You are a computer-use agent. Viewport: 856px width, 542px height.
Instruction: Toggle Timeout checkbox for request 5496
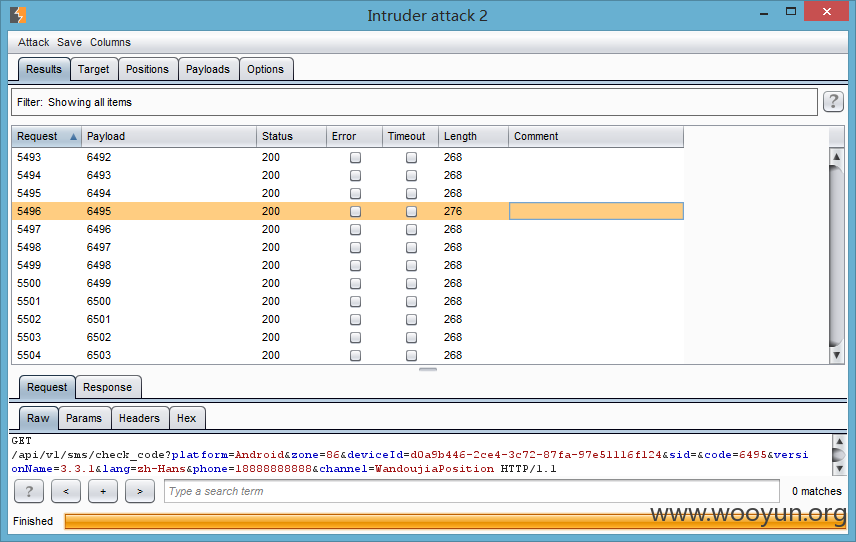[412, 211]
